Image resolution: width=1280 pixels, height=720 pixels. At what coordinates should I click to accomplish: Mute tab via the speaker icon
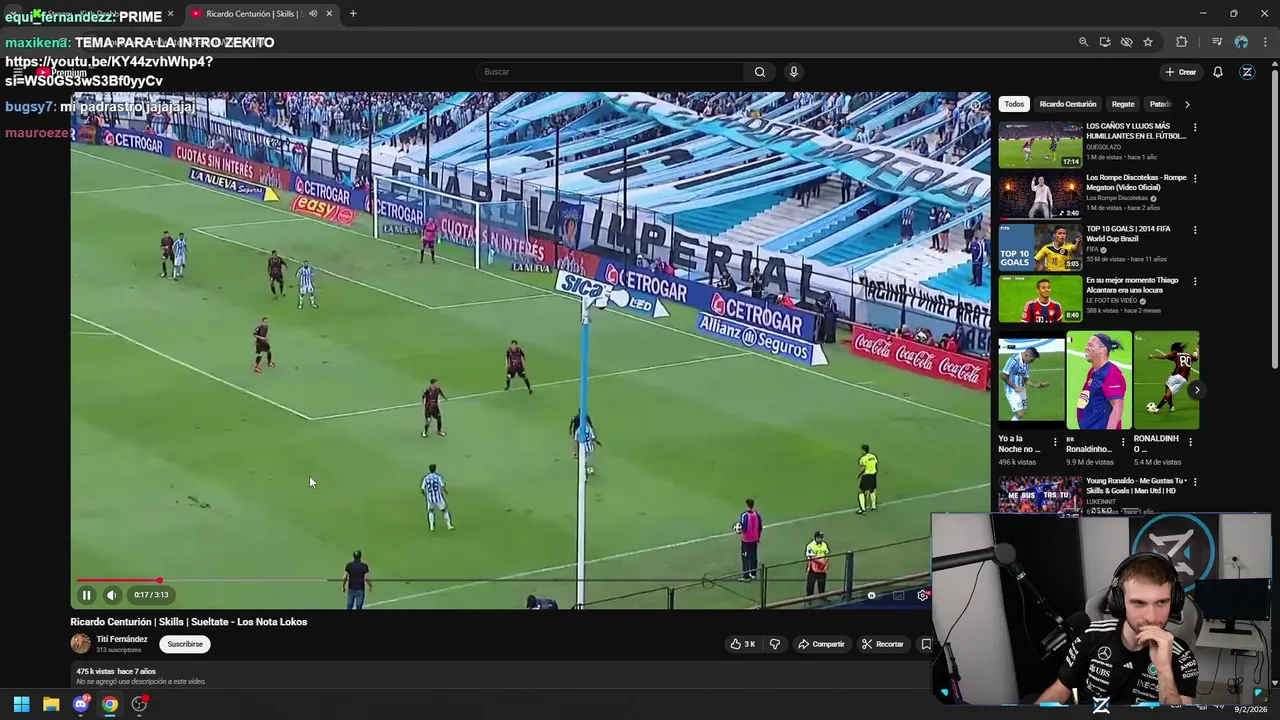tap(313, 14)
